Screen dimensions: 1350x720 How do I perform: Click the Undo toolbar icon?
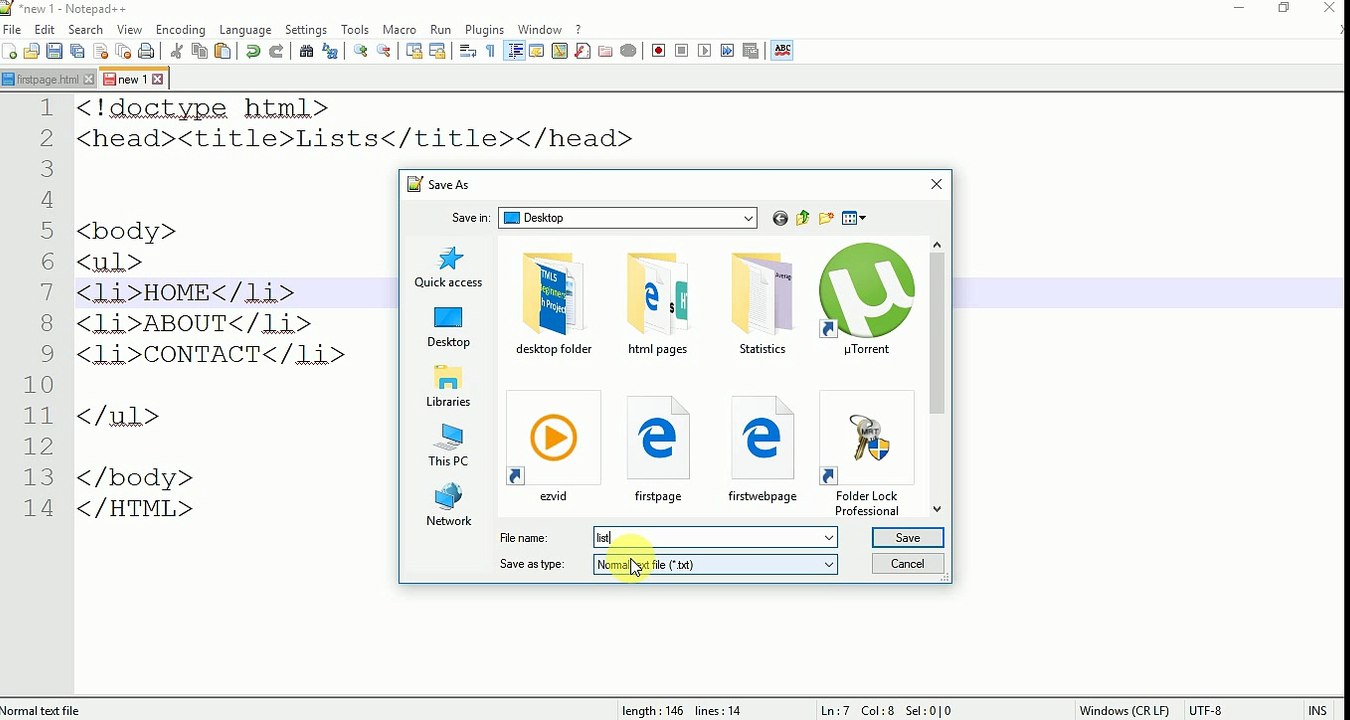(253, 51)
